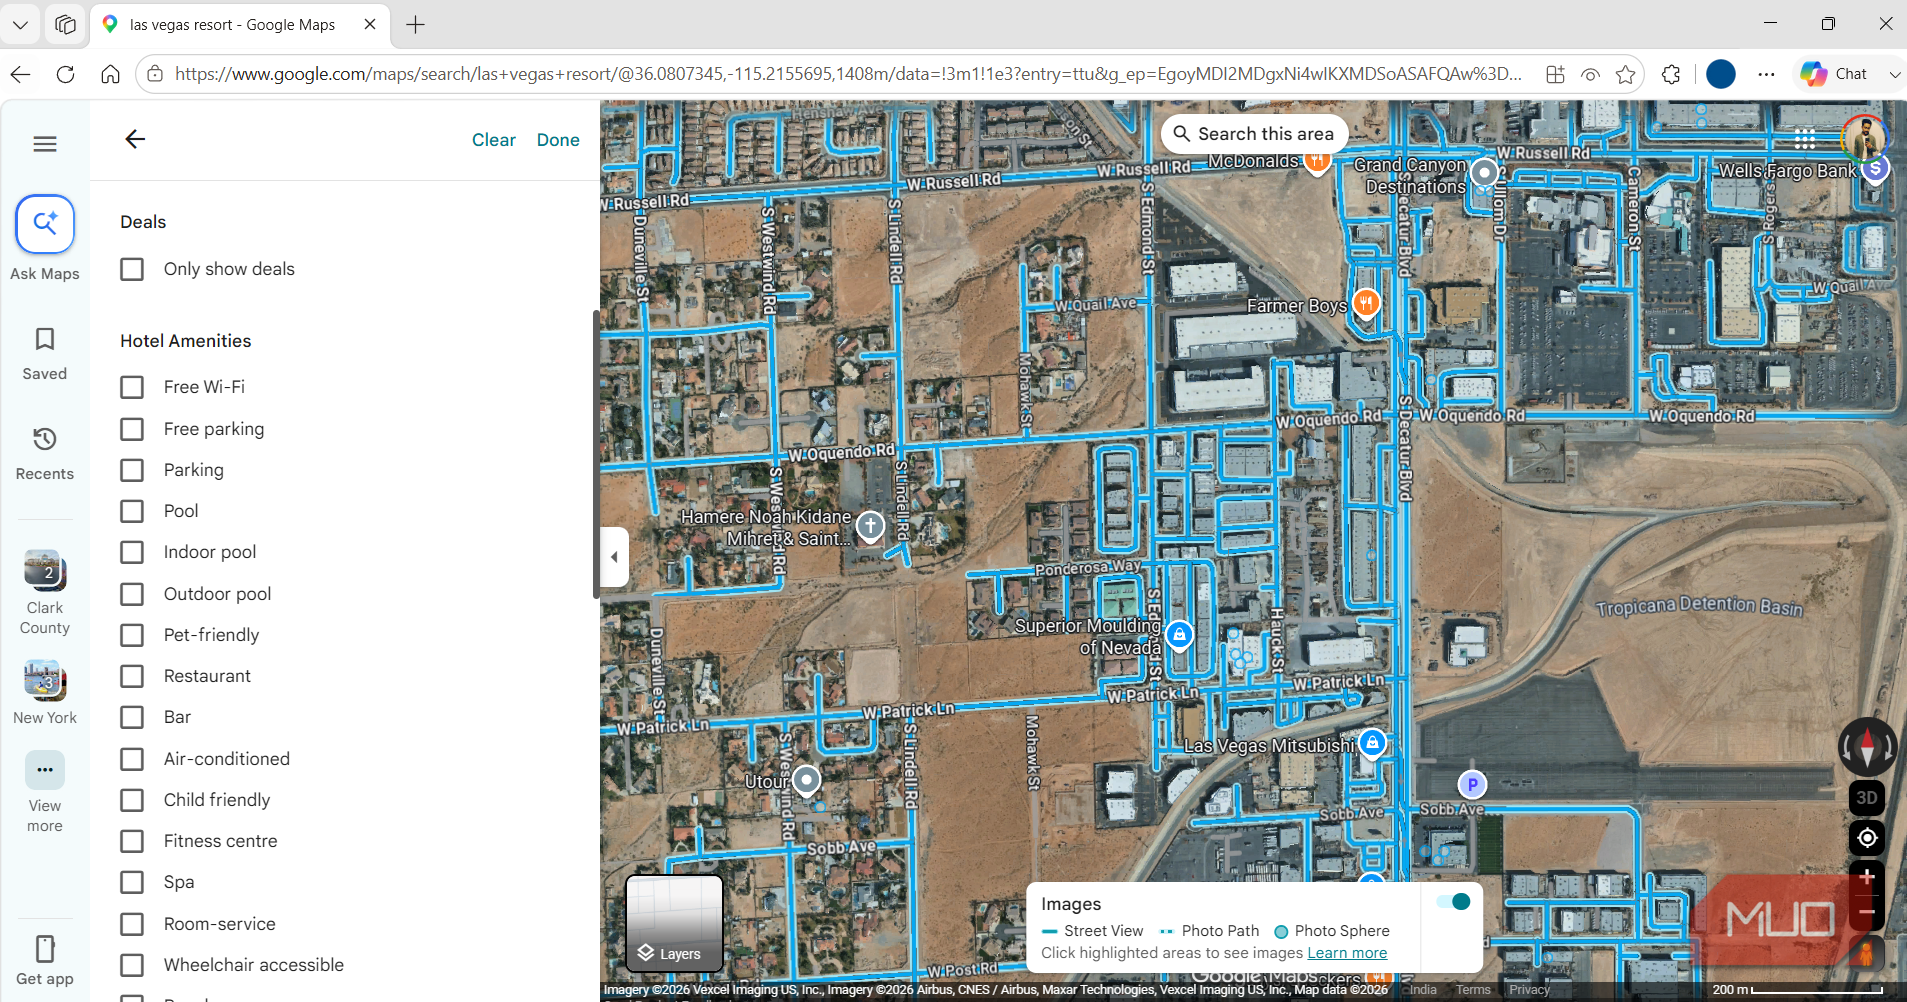Click Farmer Boys restaurant pin

(x=1366, y=303)
